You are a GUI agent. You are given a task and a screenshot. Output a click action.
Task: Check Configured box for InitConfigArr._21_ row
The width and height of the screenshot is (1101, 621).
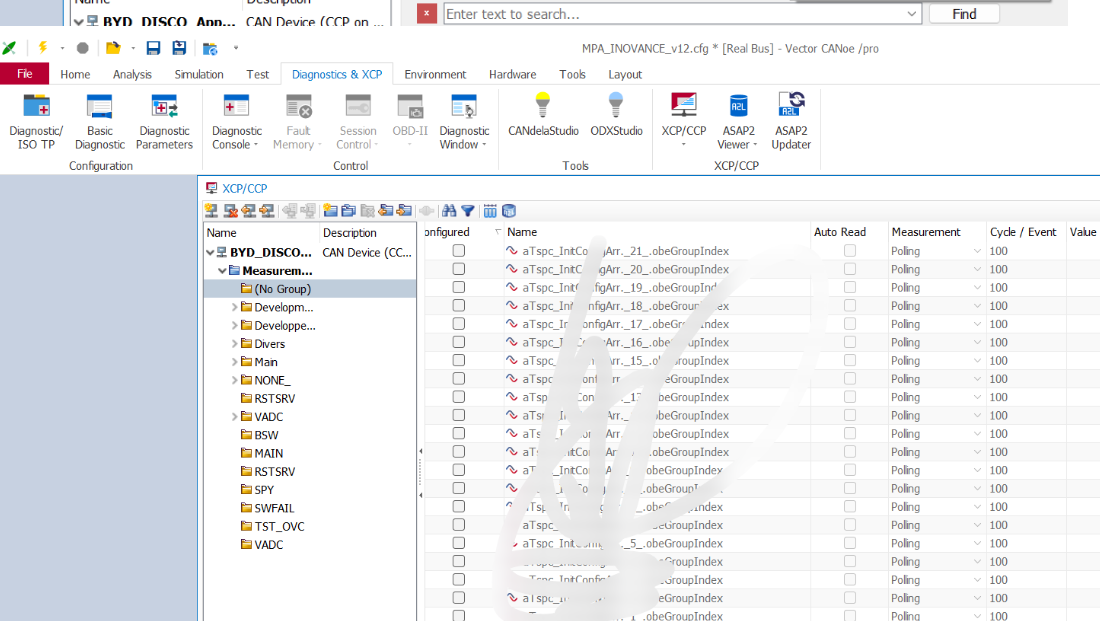coord(459,251)
